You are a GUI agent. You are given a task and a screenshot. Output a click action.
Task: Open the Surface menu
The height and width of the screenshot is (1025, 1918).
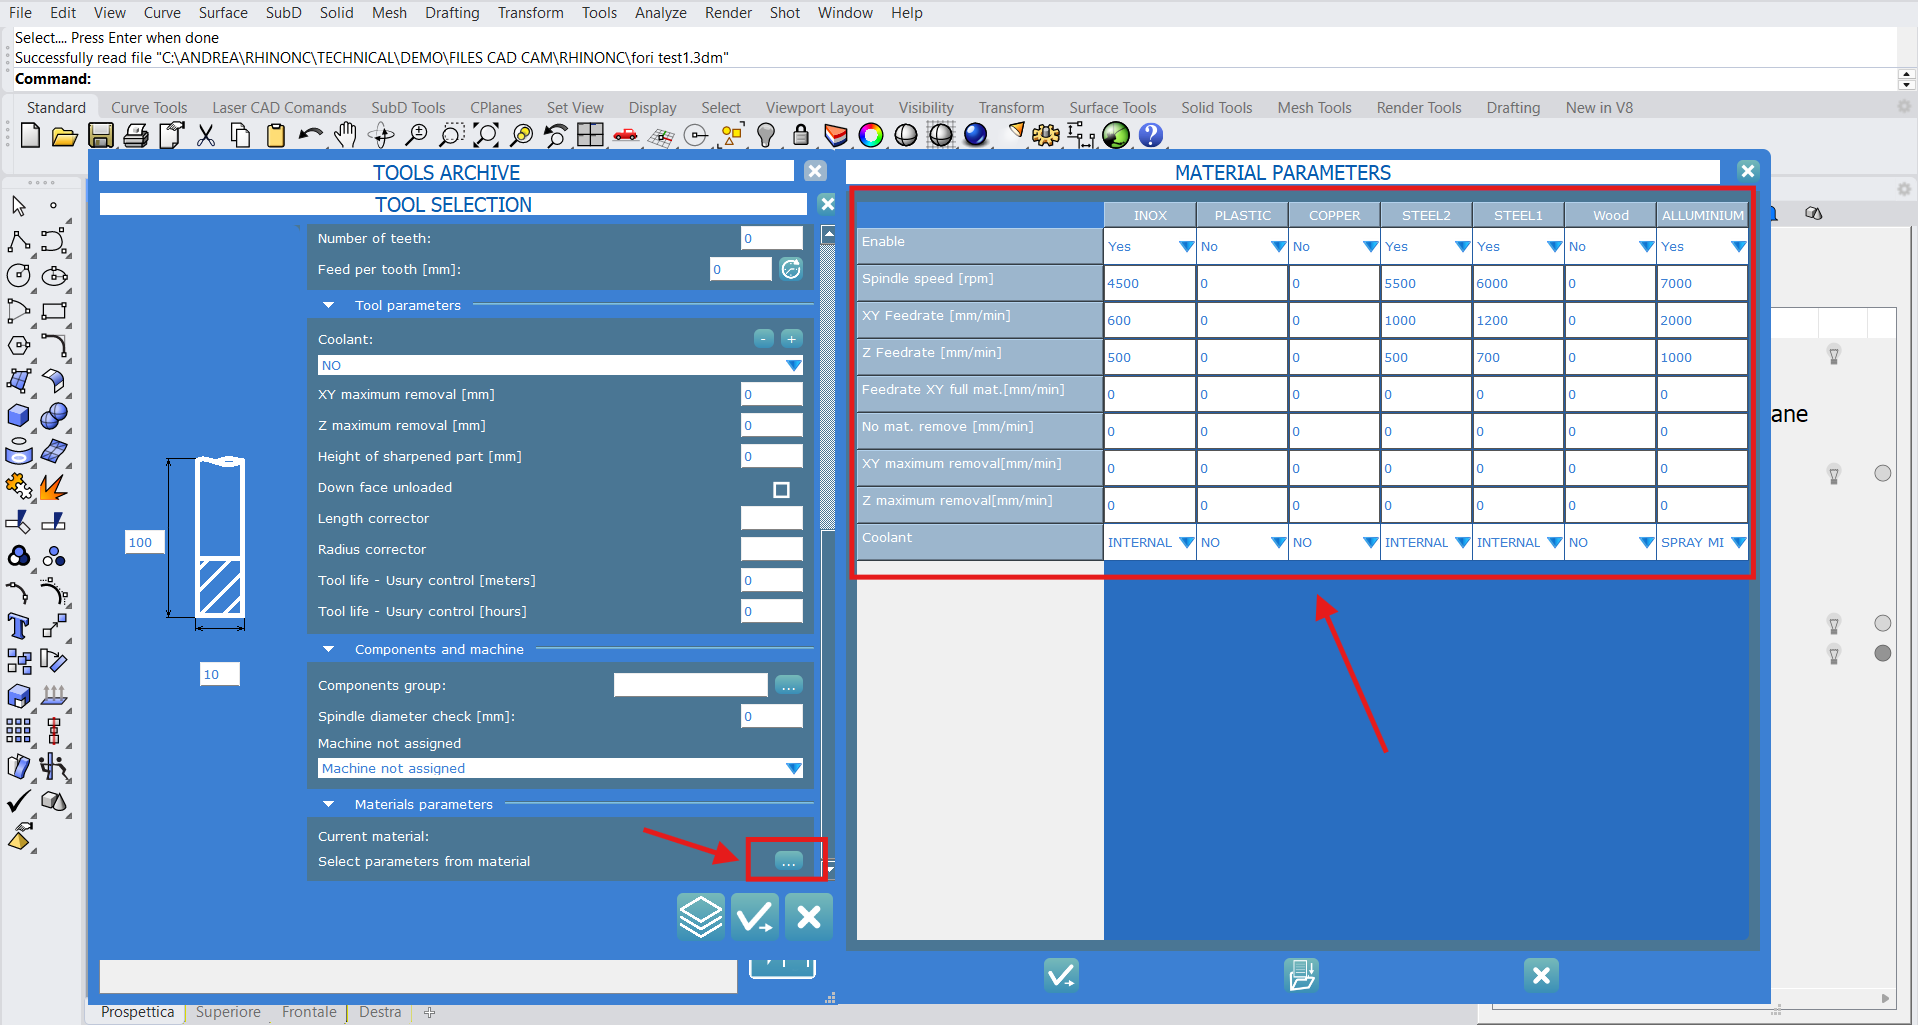pyautogui.click(x=222, y=13)
